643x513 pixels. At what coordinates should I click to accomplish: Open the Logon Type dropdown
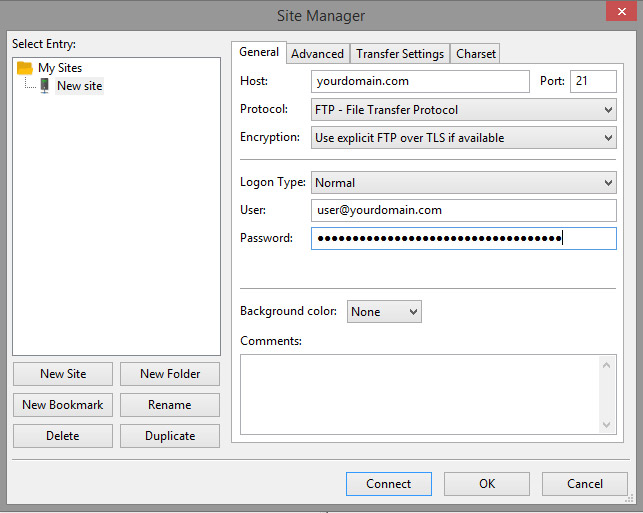click(x=464, y=183)
